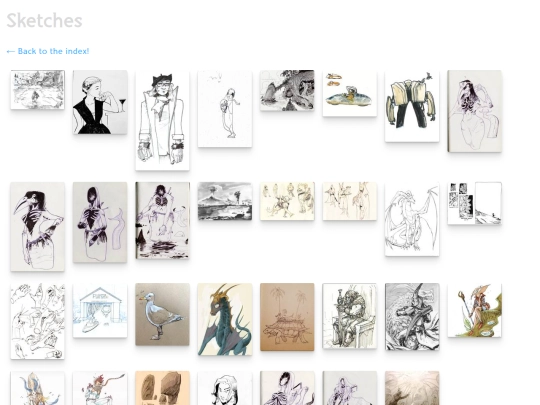Open the teal horned dragon illustration
Screen dimensions: 540x405
pos(225,319)
